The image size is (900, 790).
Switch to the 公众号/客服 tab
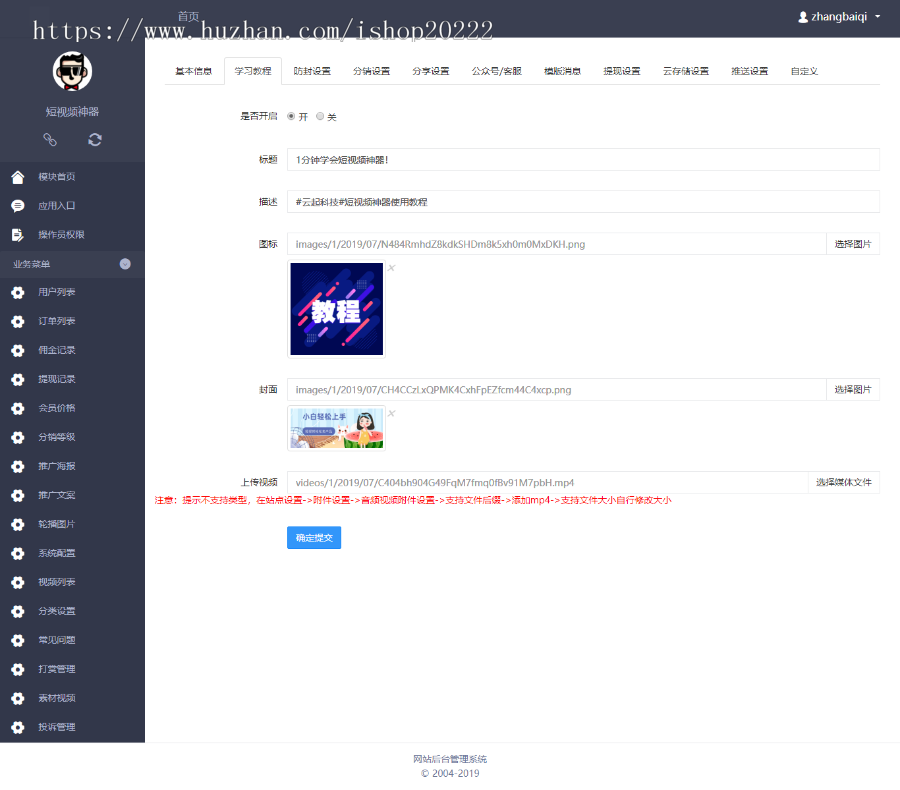tap(496, 71)
